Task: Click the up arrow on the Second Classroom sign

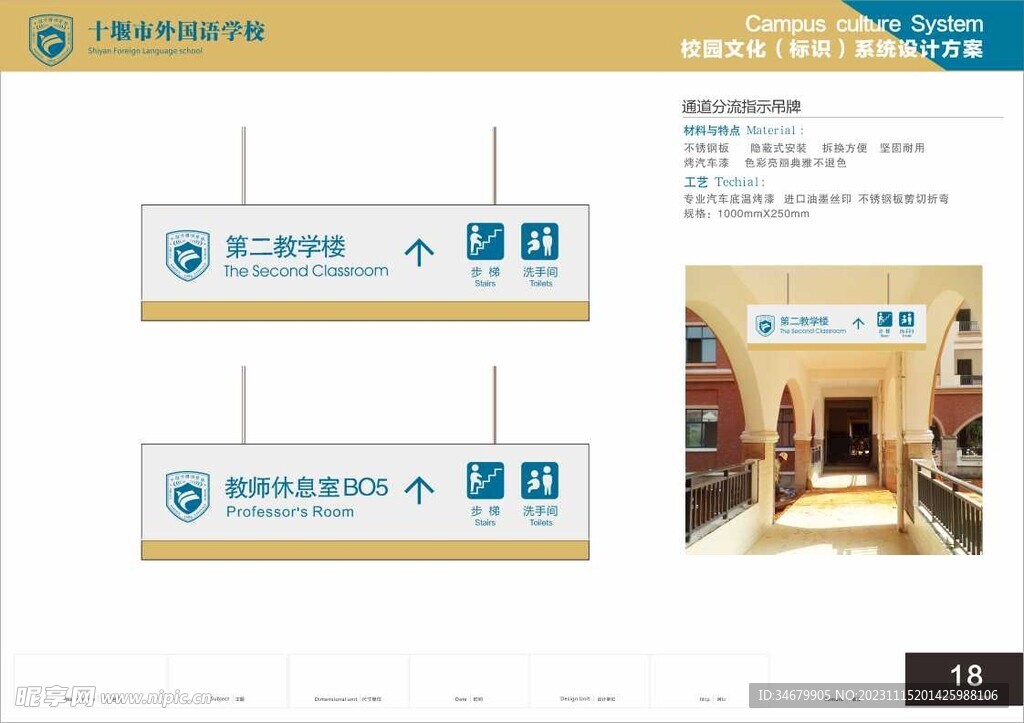Action: (x=421, y=250)
